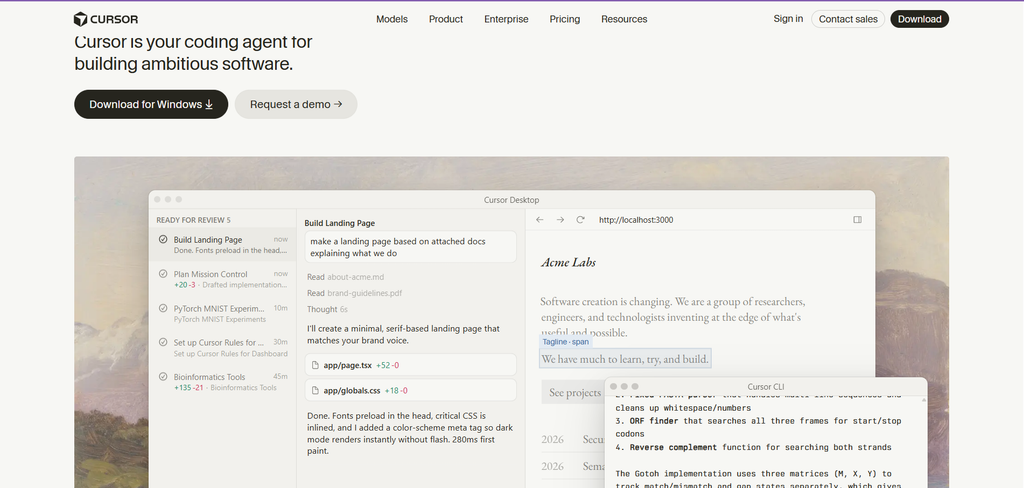The width and height of the screenshot is (1024, 488).
Task: Click check icon beside Build Landing Page
Action: click(x=163, y=239)
